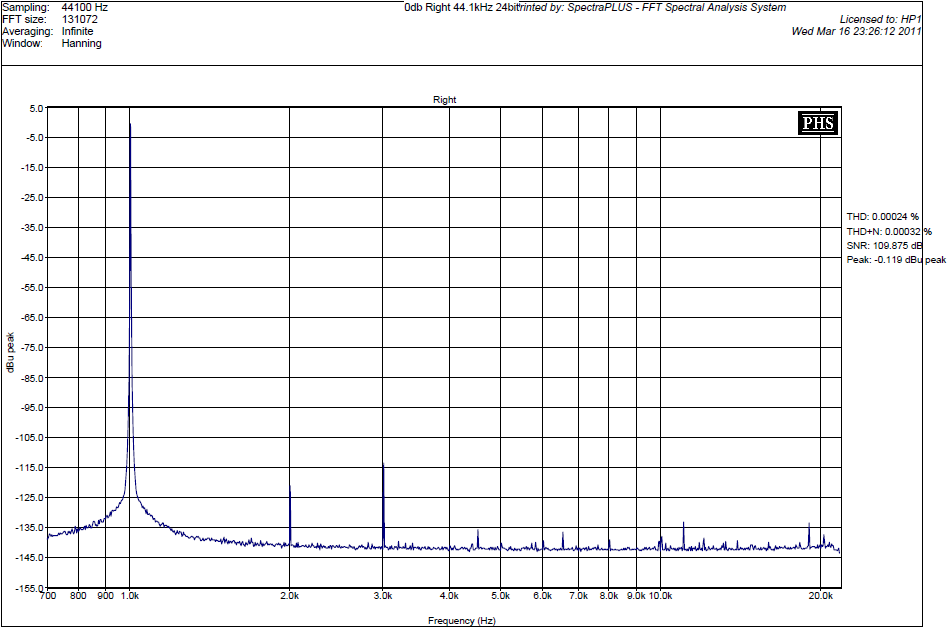Click 'Licensed to: HP1' text
This screenshot has width=948, height=629.
point(880,19)
